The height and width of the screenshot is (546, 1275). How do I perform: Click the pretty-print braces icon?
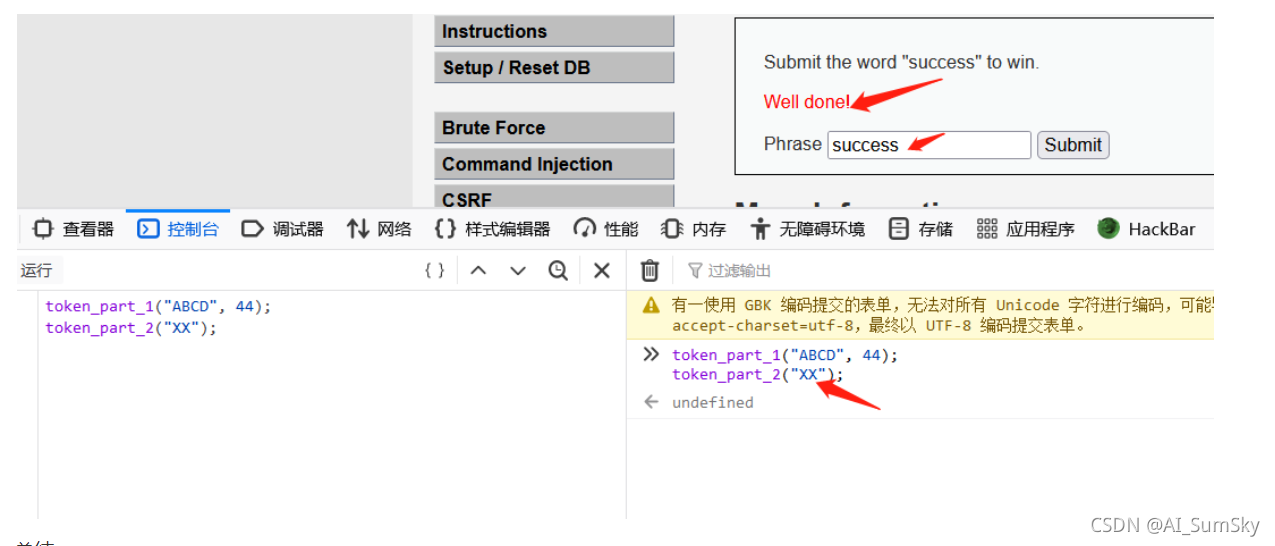434,270
